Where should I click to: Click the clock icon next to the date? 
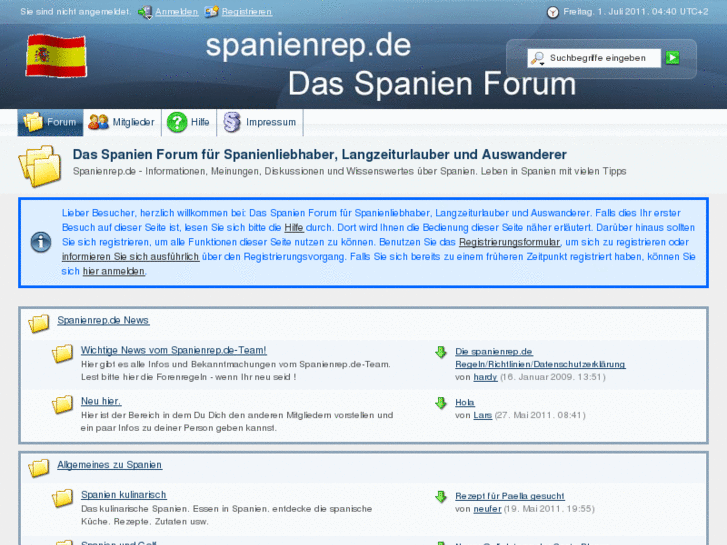(553, 12)
